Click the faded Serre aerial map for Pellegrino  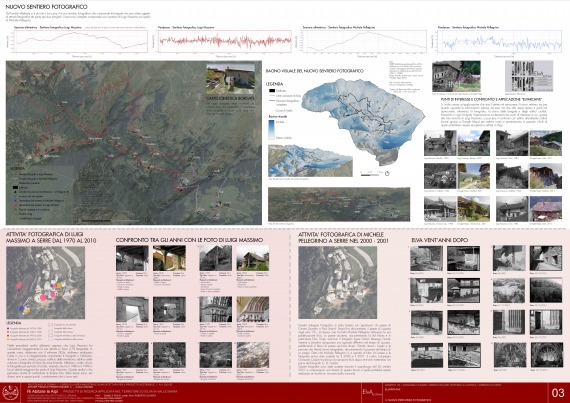coord(337,283)
